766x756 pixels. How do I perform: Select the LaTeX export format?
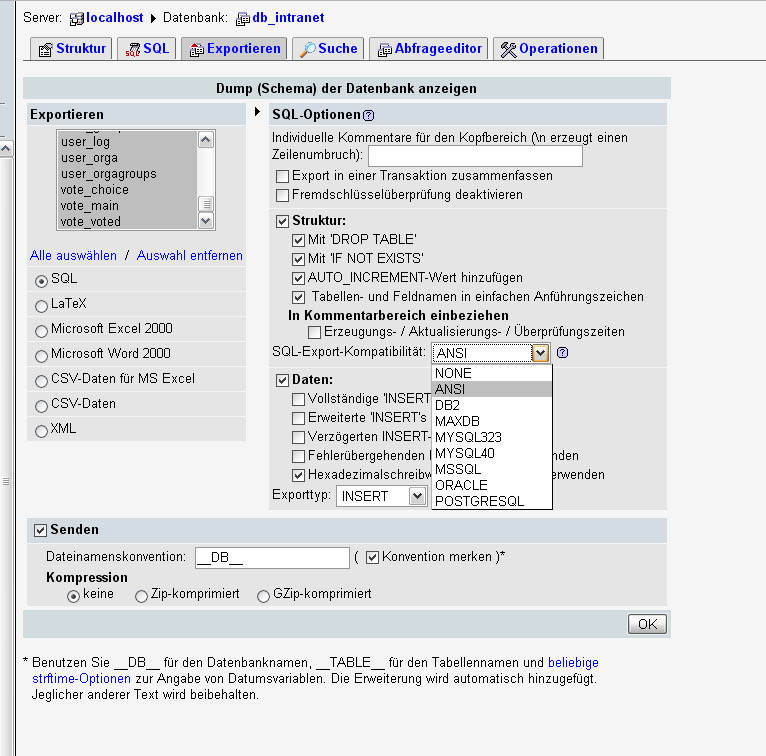(x=41, y=305)
